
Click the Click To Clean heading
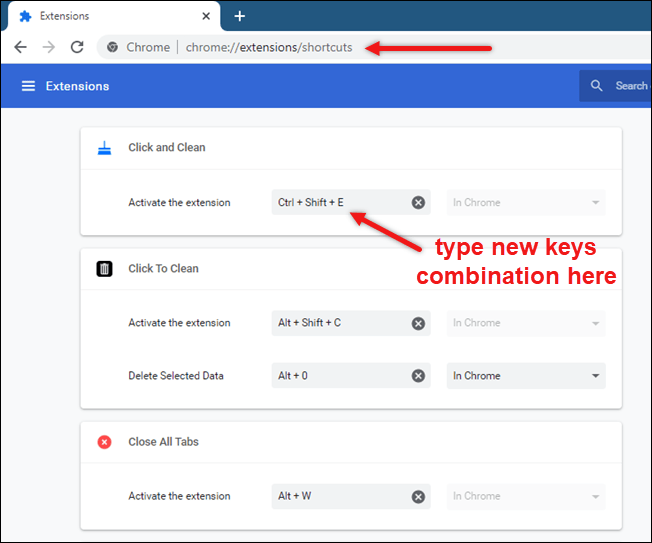[x=163, y=269]
